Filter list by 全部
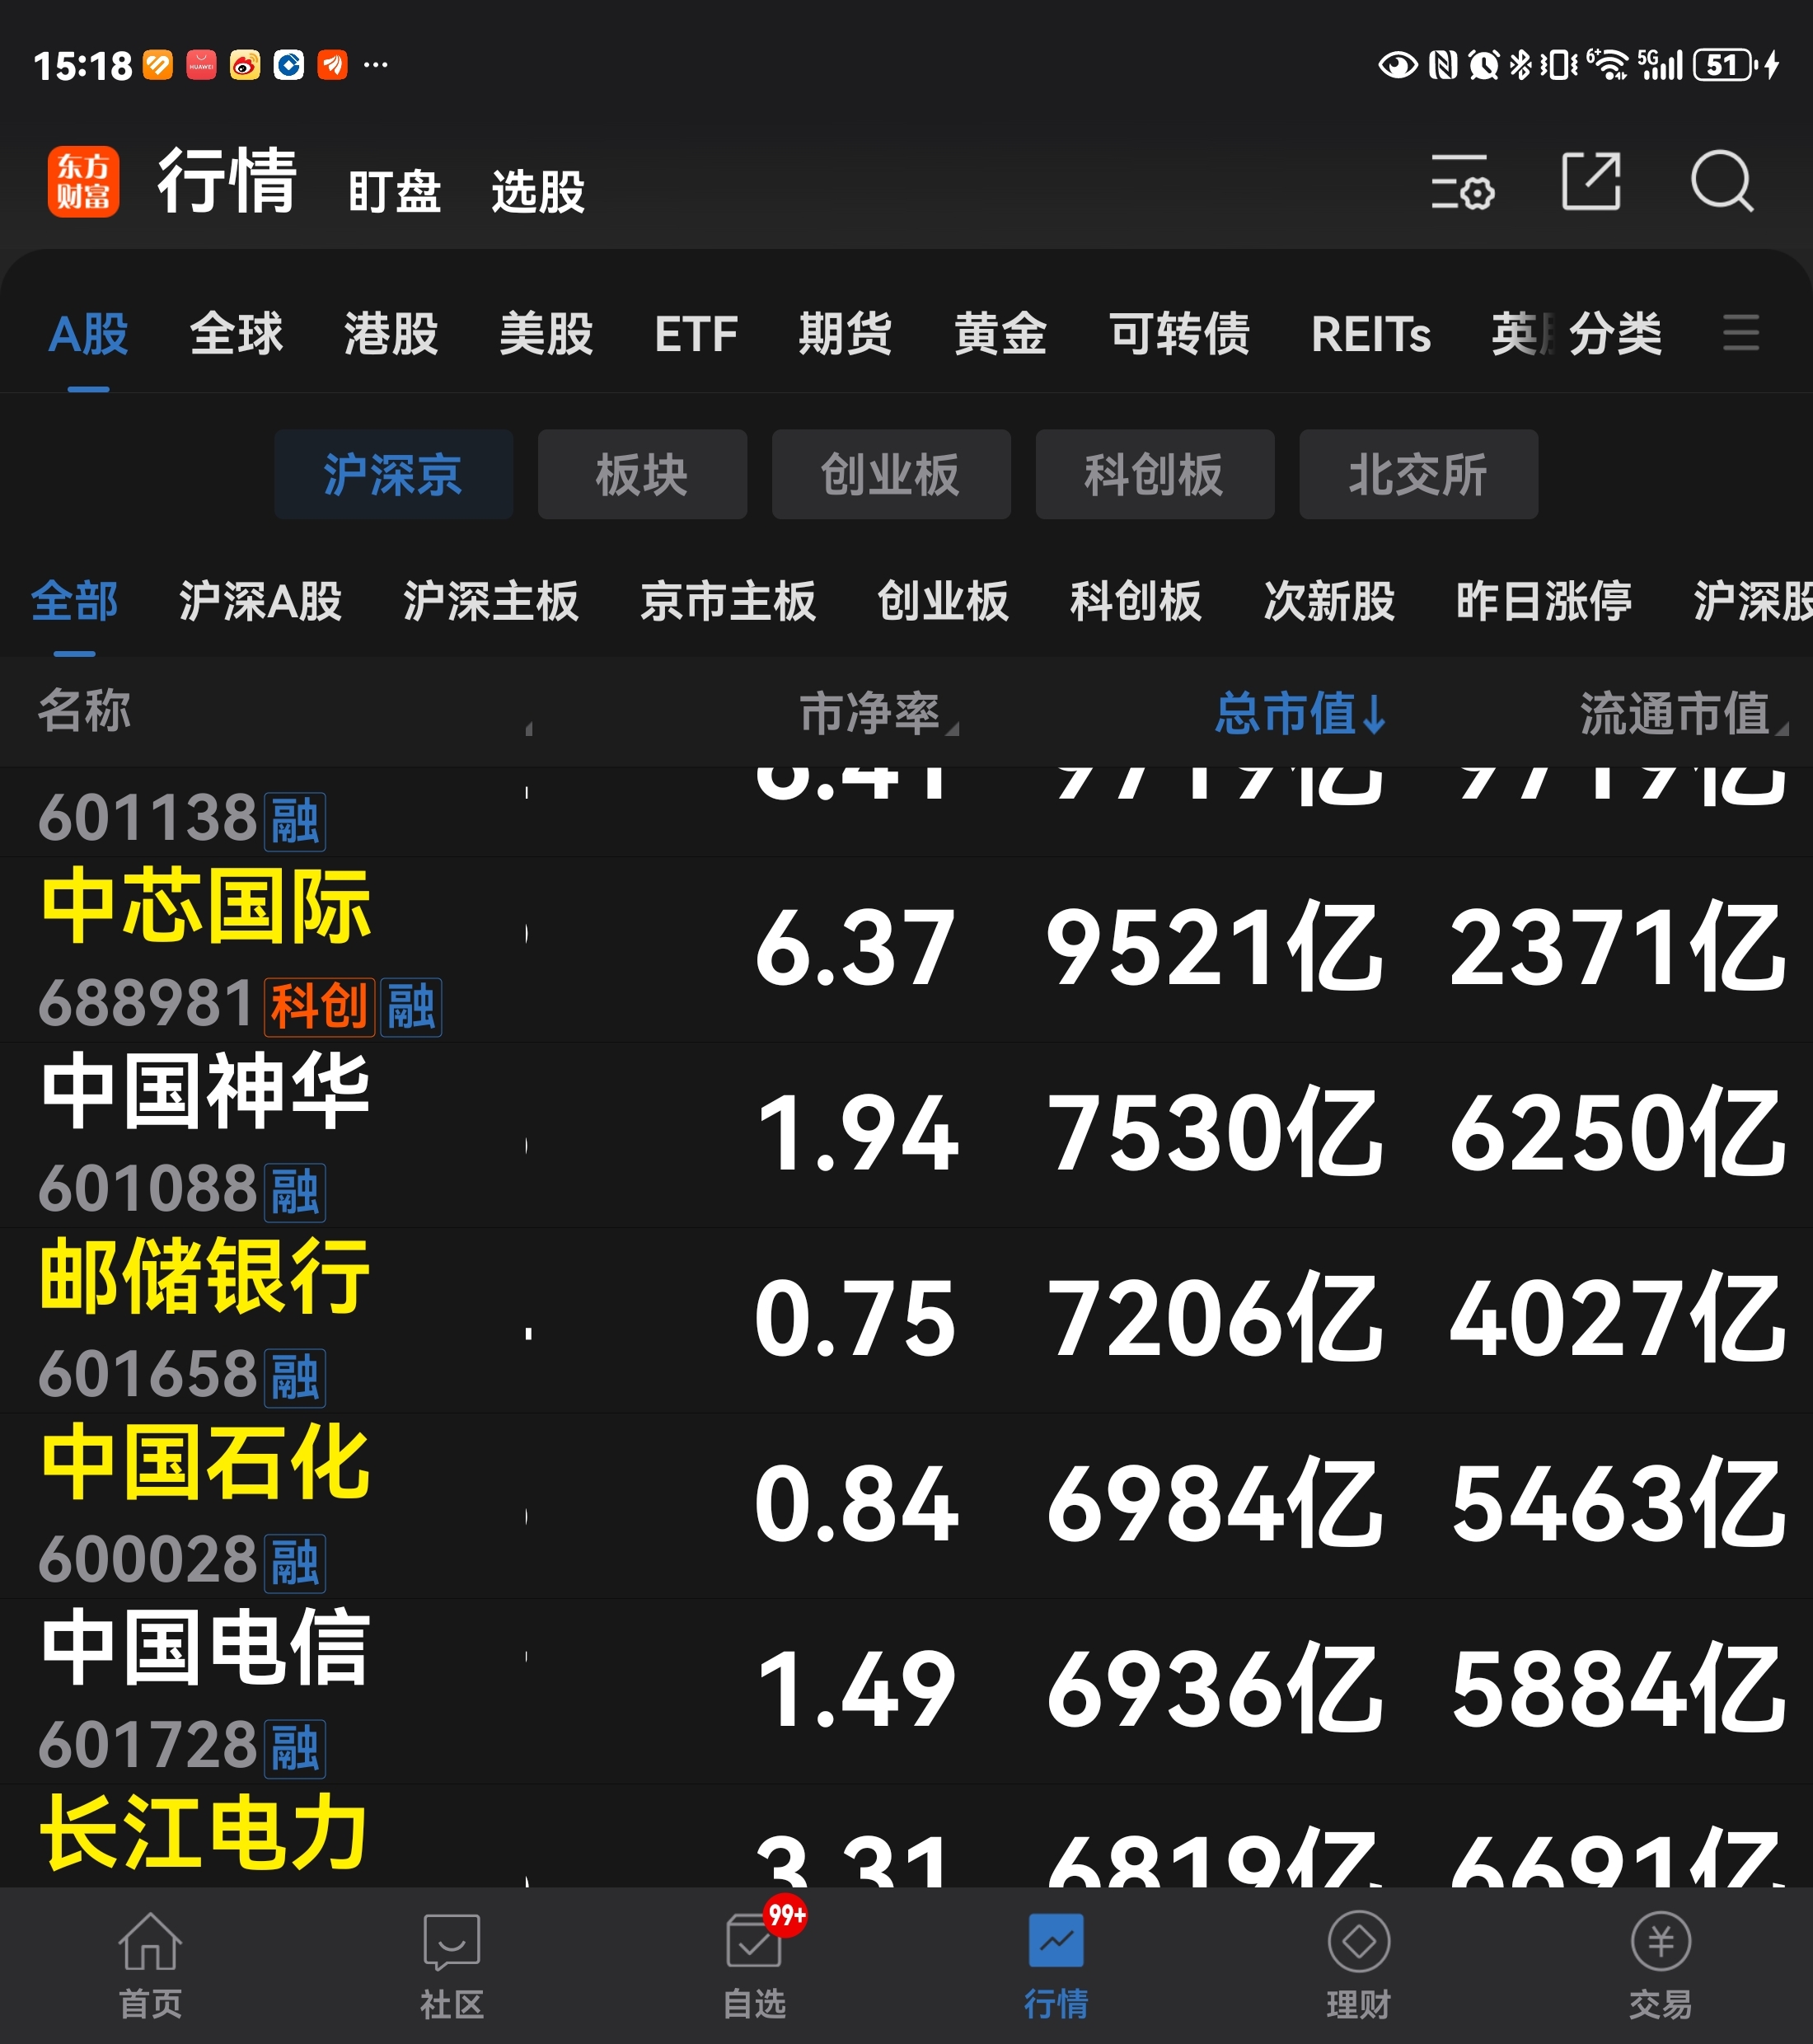Viewport: 1813px width, 2044px height. (74, 601)
